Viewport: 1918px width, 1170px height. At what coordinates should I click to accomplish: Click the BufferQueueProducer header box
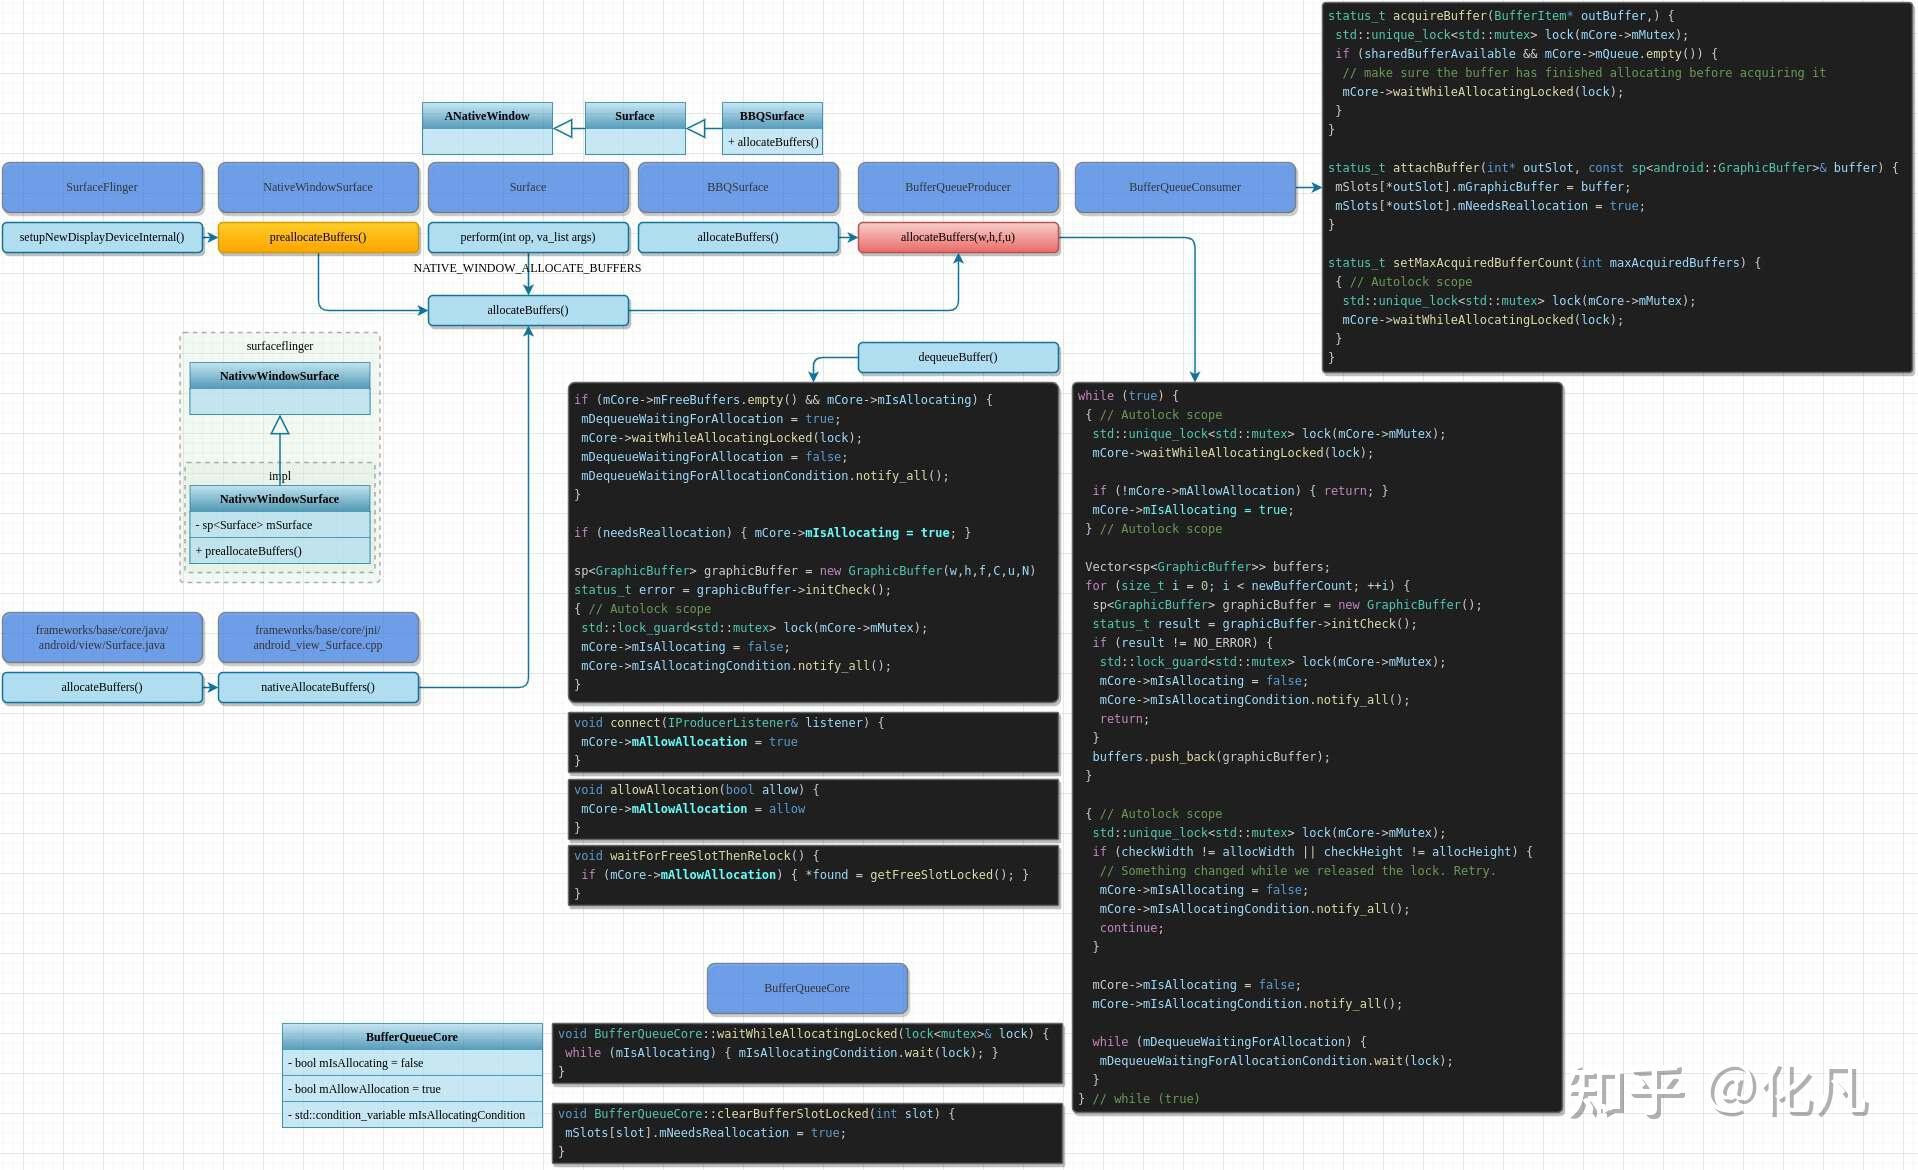(958, 187)
